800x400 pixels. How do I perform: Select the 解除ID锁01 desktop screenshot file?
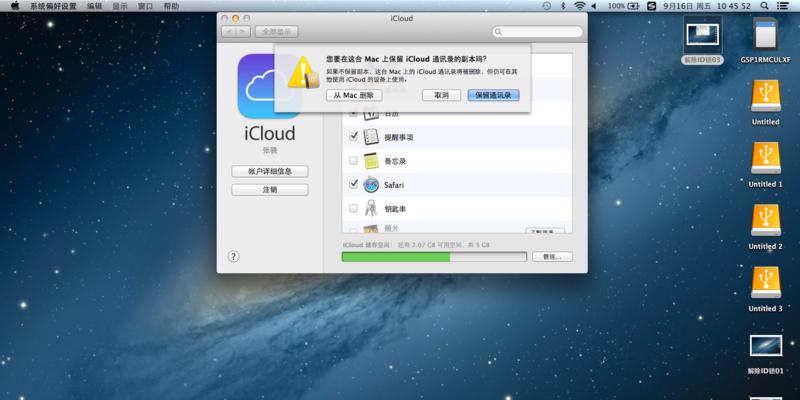tap(765, 354)
